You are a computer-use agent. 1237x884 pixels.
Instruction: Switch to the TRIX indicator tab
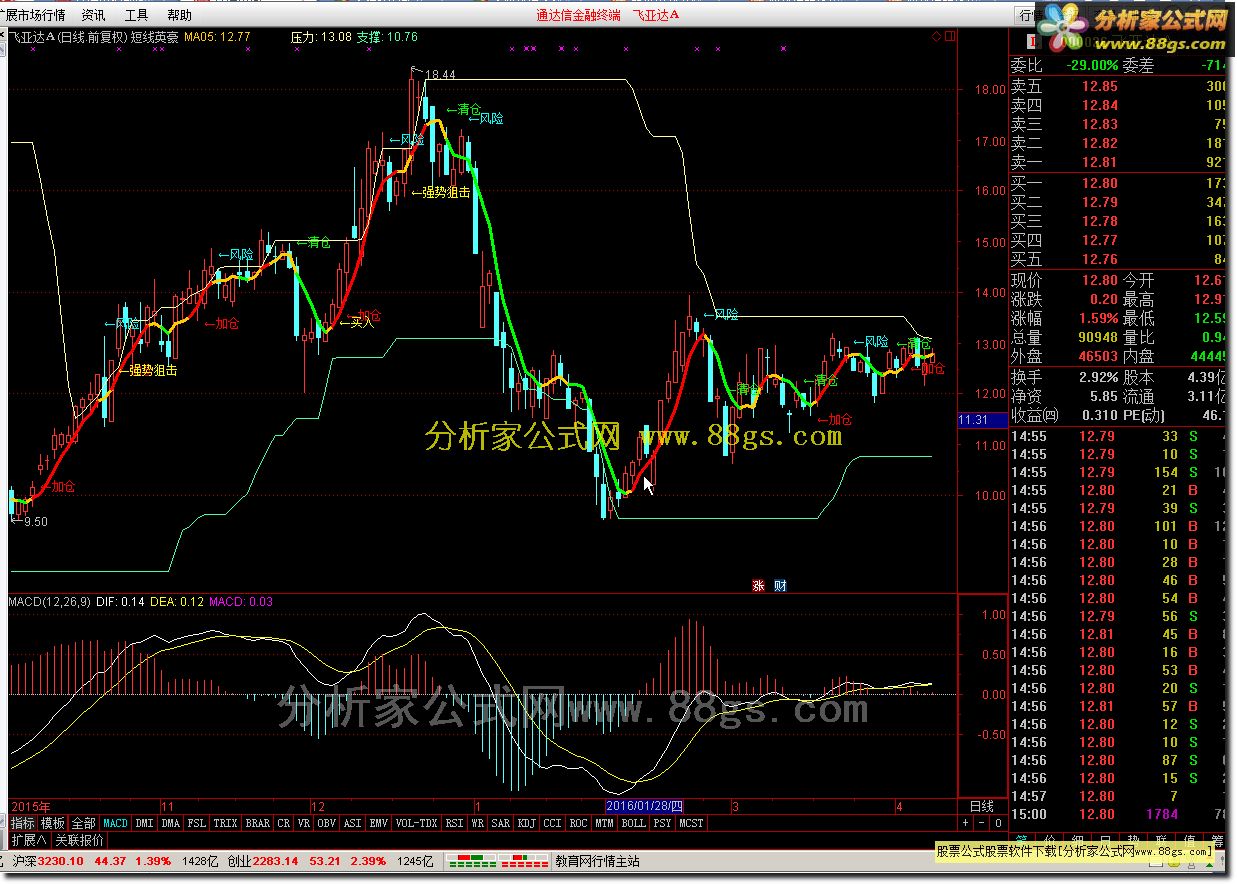coord(226,823)
